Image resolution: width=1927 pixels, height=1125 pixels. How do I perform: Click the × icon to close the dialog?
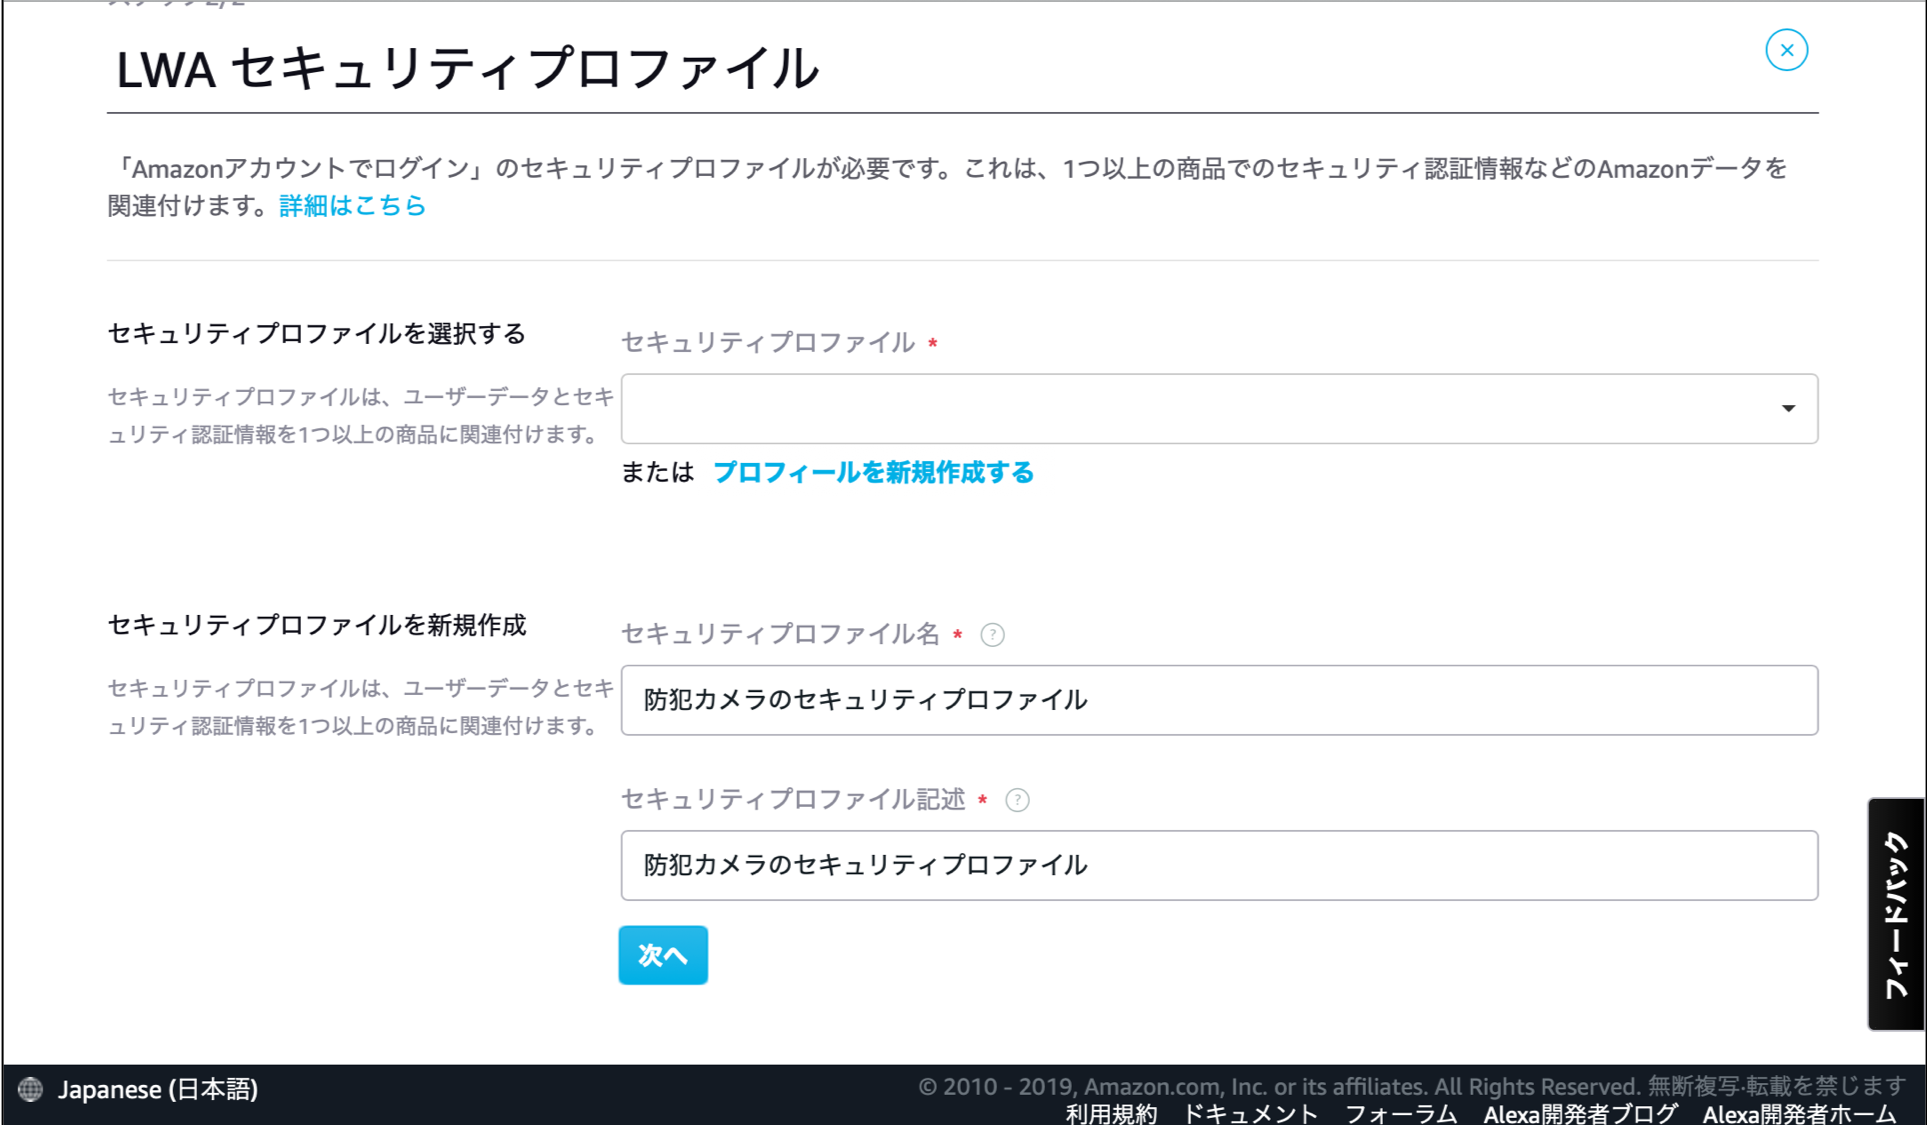pyautogui.click(x=1786, y=49)
